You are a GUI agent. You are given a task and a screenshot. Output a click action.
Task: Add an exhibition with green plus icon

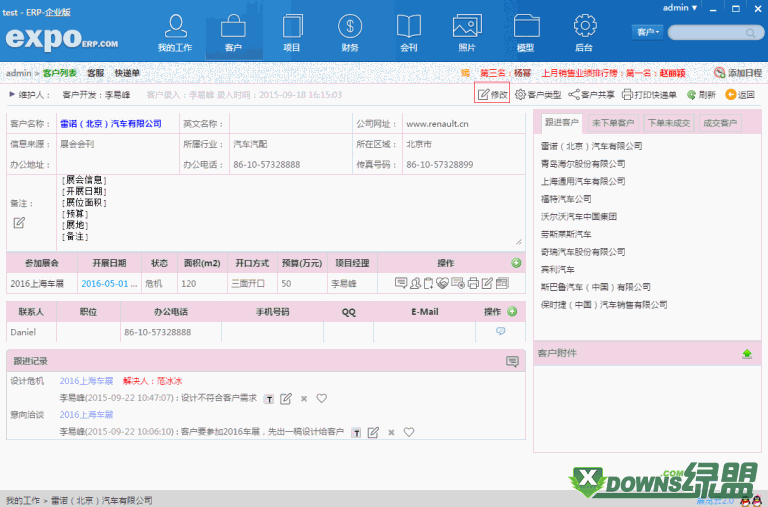[x=516, y=263]
